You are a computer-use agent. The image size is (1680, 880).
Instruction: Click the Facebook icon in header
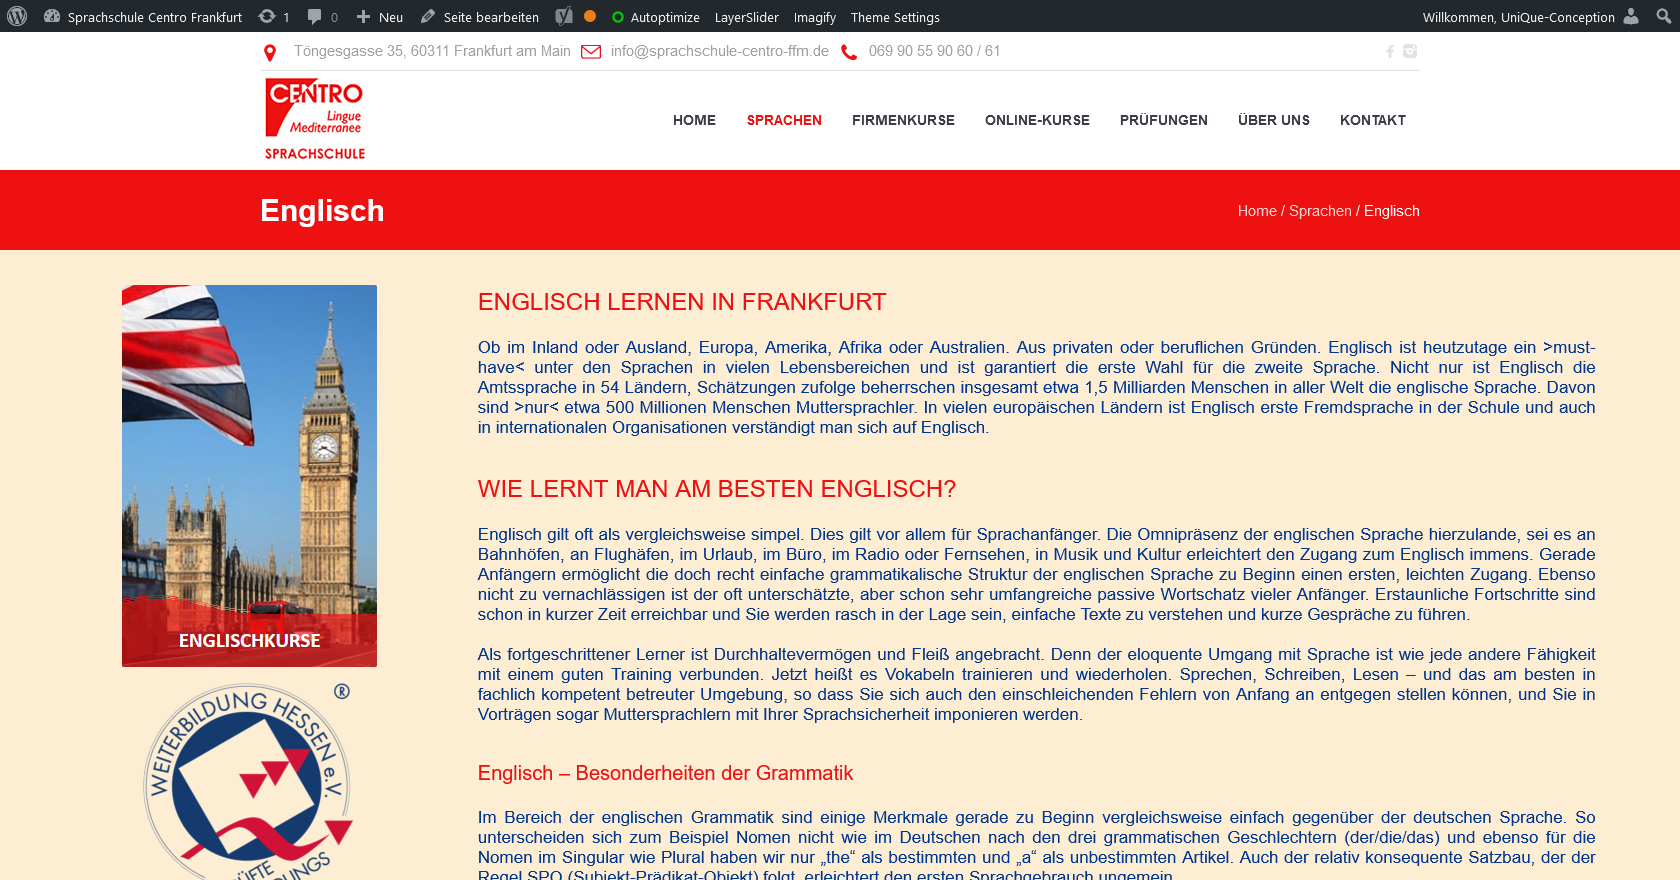click(x=1389, y=52)
